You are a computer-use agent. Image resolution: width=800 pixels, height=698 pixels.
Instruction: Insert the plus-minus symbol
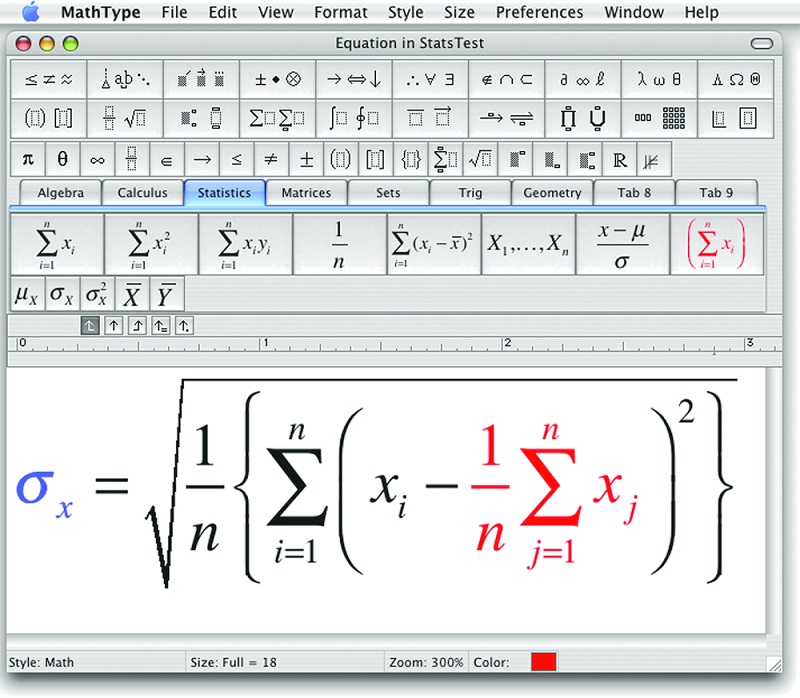tap(306, 159)
